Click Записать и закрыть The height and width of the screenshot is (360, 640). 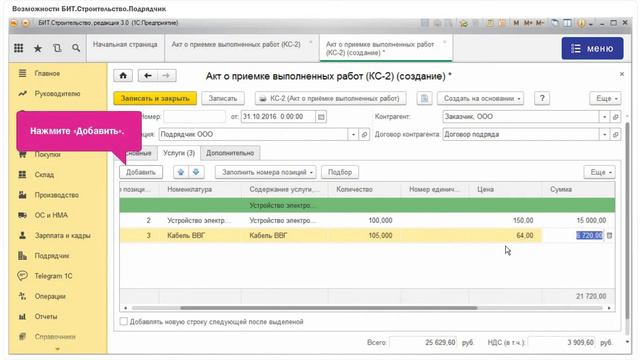click(x=155, y=98)
